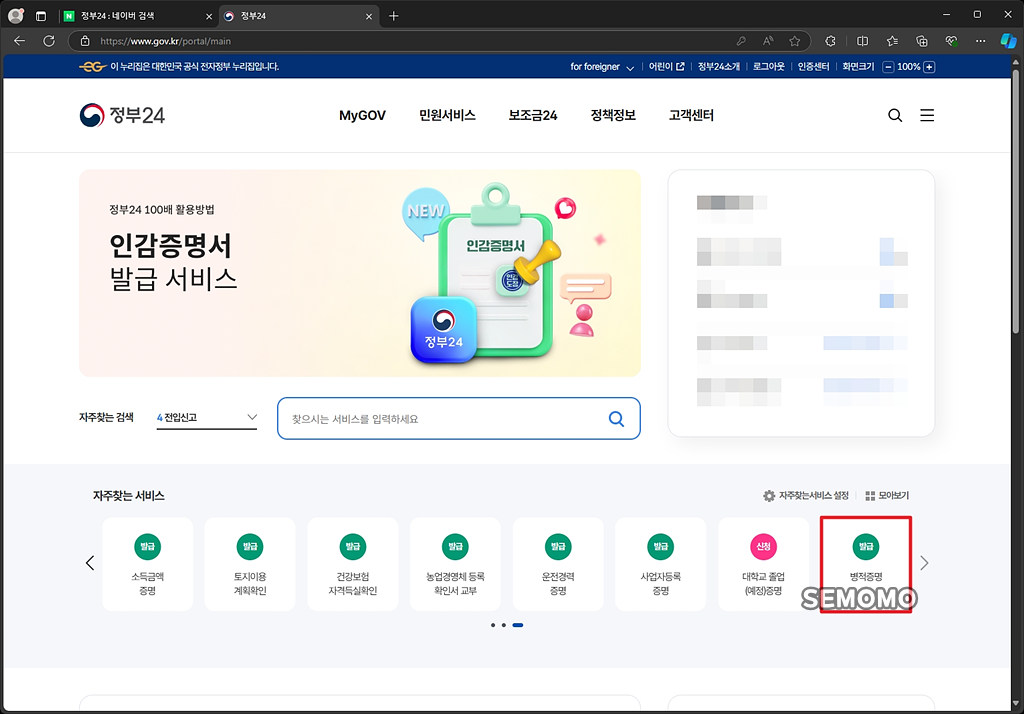
Task: Open 보조금24 menu
Action: (x=533, y=116)
